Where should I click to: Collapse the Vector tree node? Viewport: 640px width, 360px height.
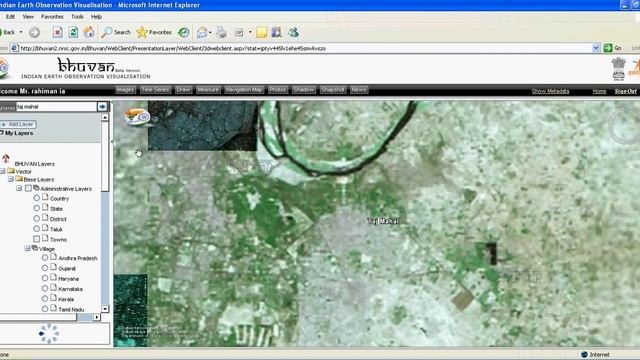click(3, 171)
